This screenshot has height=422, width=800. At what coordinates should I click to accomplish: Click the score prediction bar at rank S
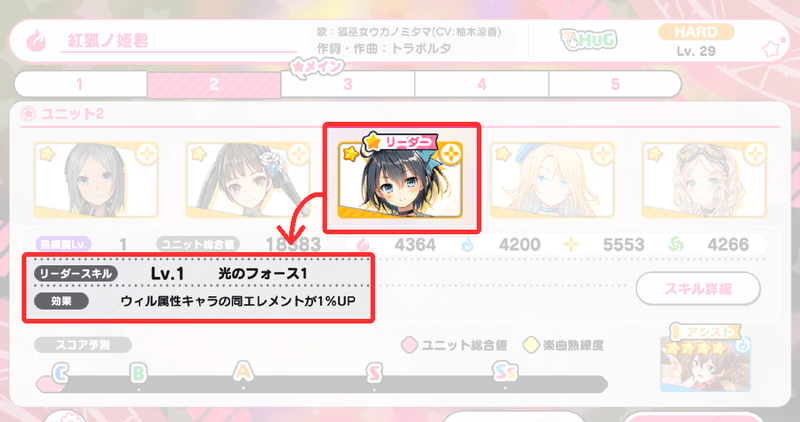pos(374,384)
